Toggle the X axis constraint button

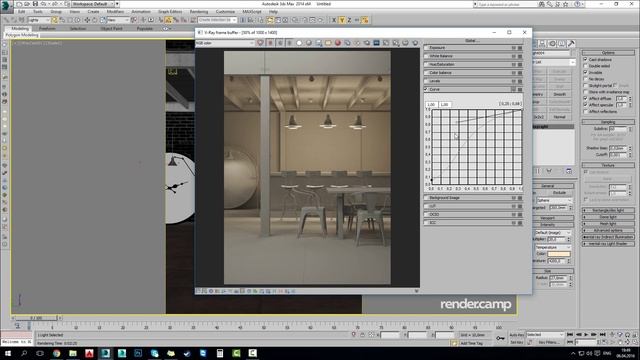pos(334,20)
